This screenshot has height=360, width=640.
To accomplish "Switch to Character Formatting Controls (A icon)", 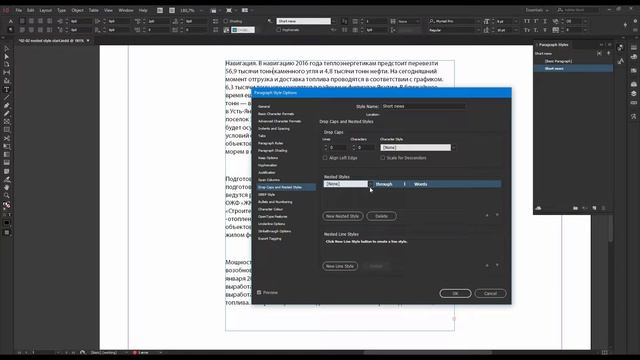I will [11, 21].
